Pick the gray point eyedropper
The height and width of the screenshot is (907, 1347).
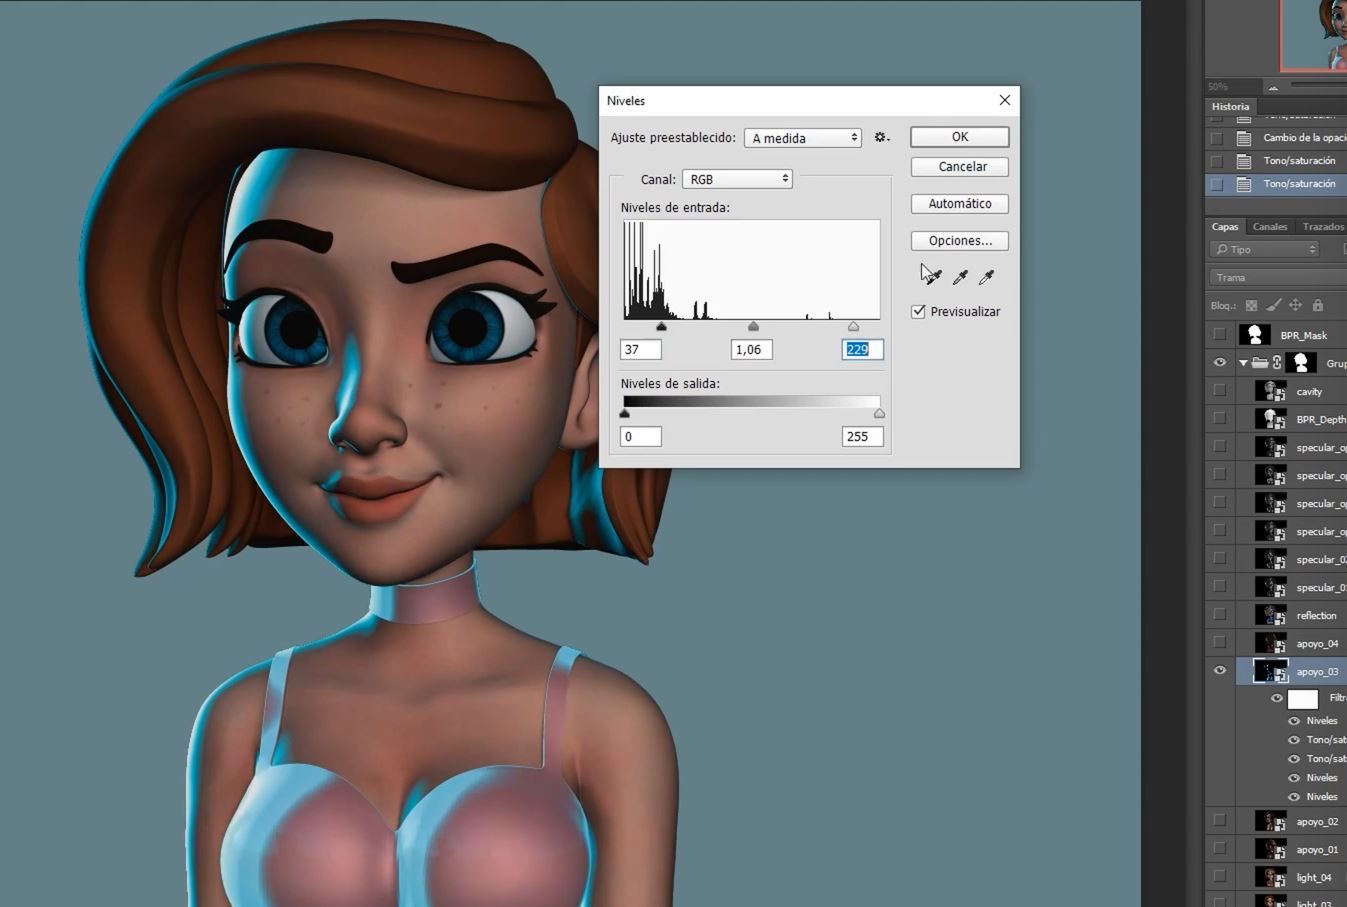(x=960, y=277)
